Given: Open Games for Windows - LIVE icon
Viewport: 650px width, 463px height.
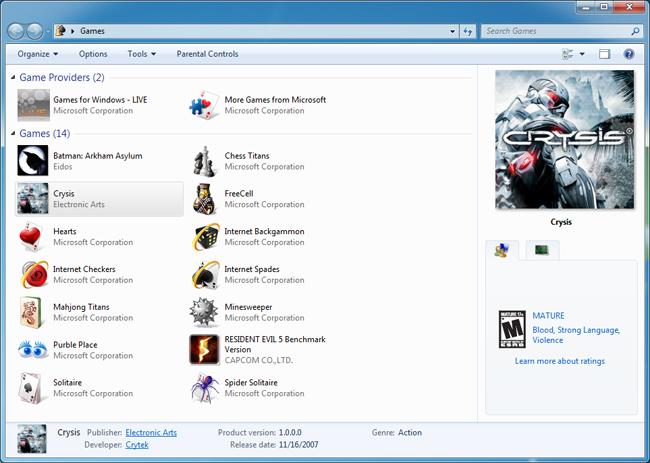Looking at the screenshot, I should [x=34, y=105].
